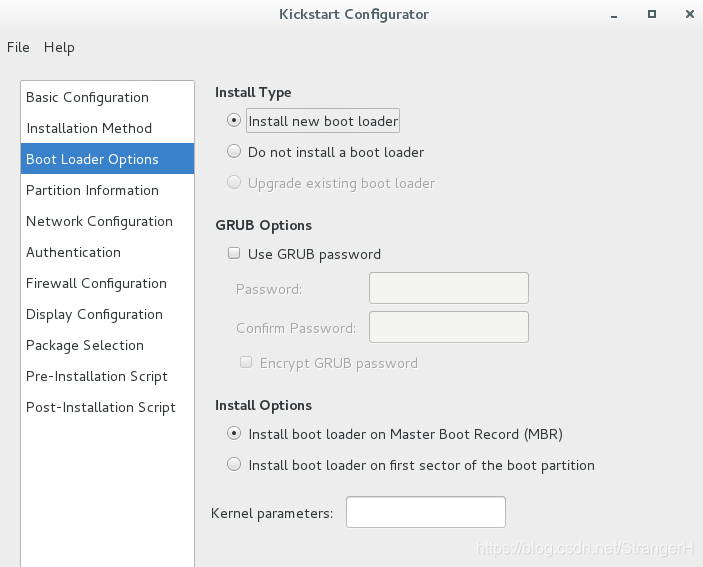The height and width of the screenshot is (567, 703).
Task: Switch to Network Configuration section
Action: coord(107,221)
